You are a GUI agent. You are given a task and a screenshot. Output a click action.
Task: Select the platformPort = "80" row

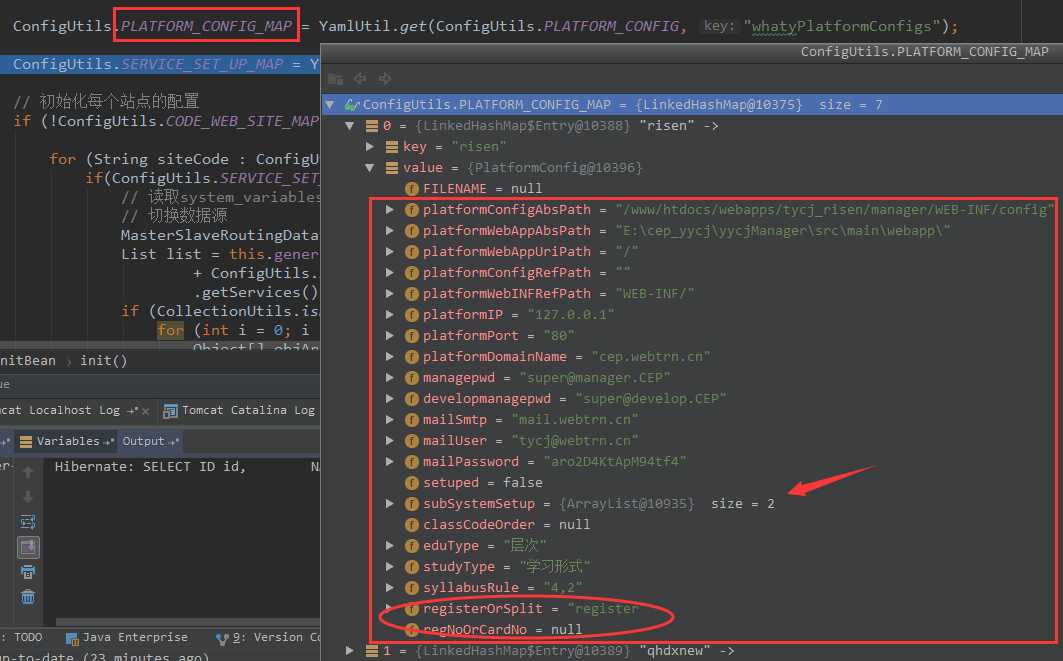tap(692, 336)
